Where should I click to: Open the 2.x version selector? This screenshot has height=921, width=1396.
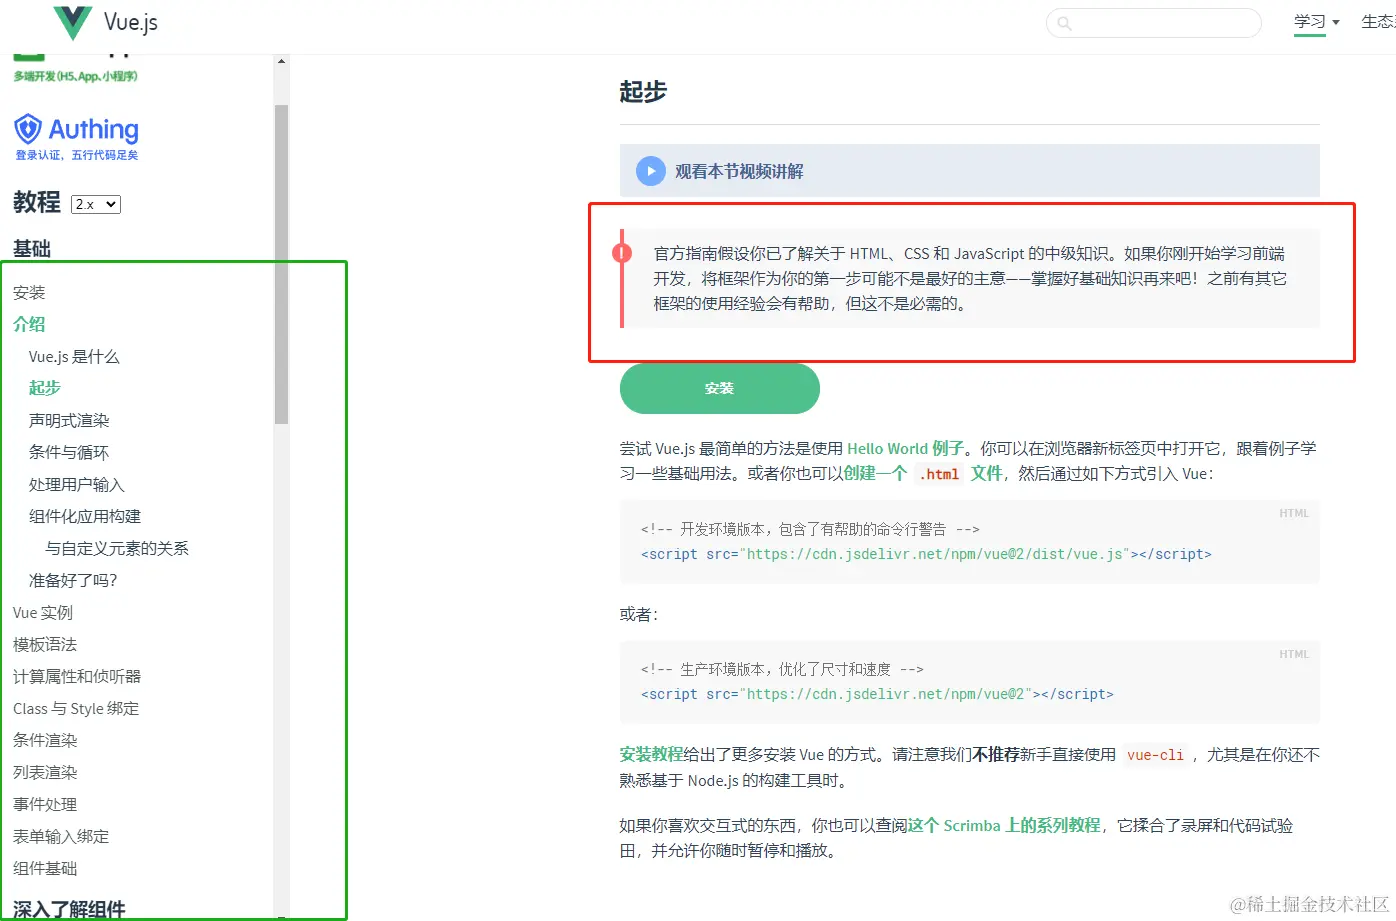(x=96, y=204)
